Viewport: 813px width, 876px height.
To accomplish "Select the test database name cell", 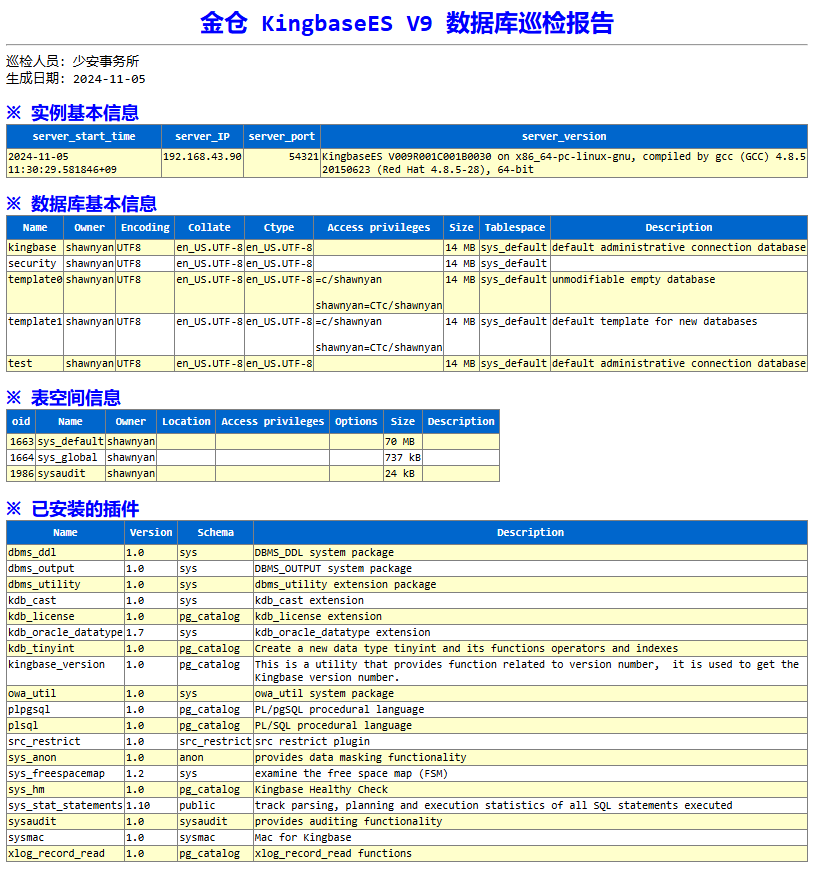I will coord(35,364).
